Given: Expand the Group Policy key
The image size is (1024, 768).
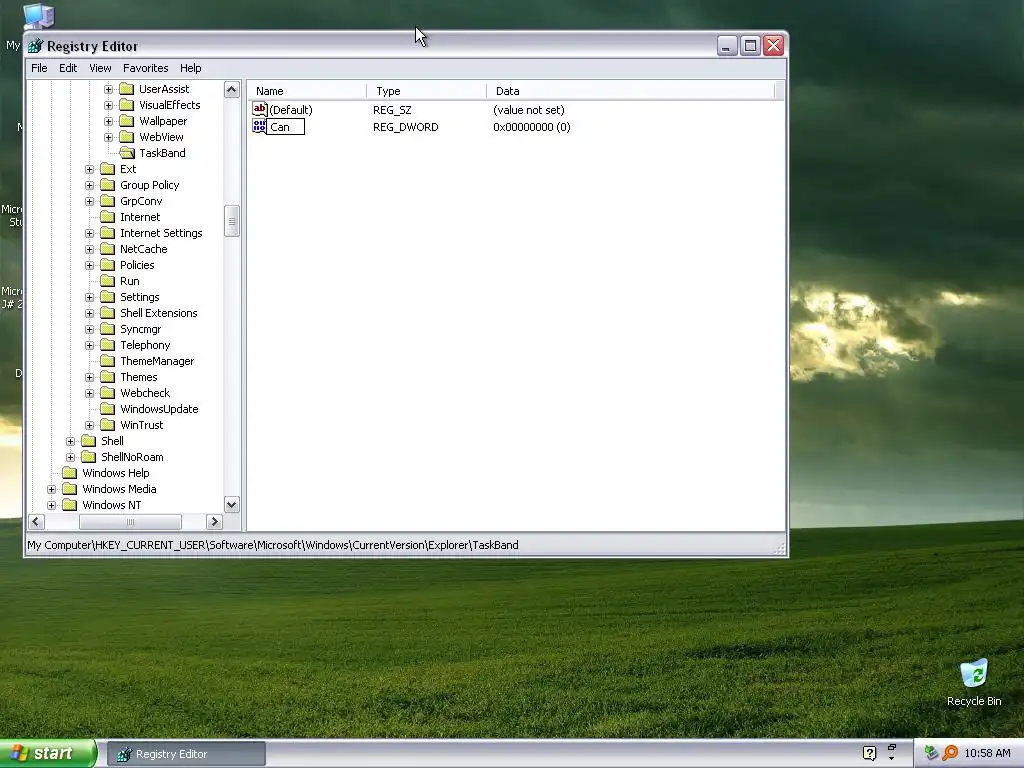Looking at the screenshot, I should point(89,185).
